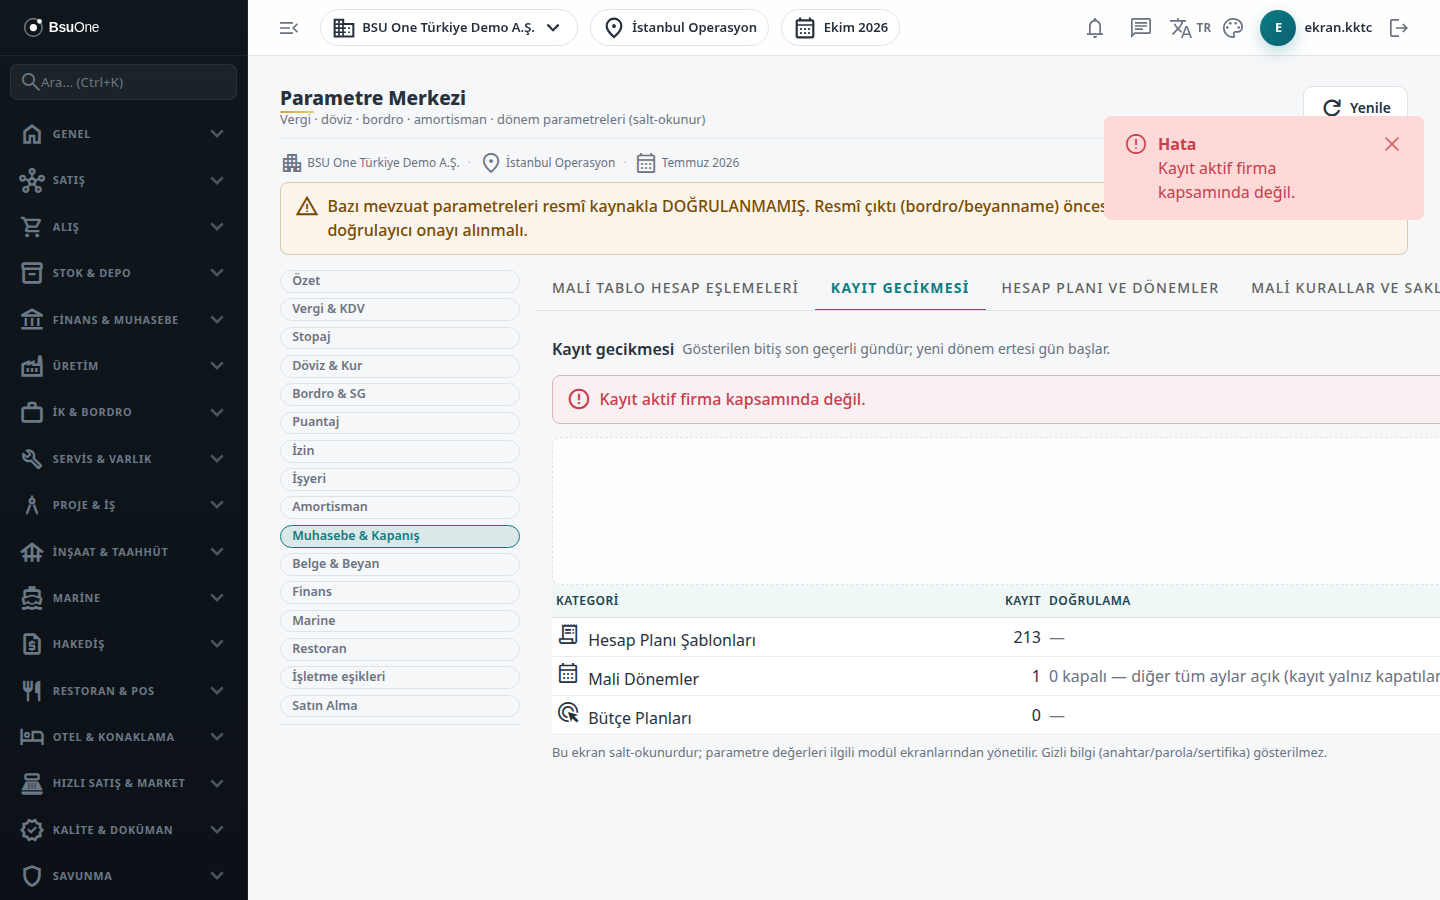Select Amortisman category
Image resolution: width=1440 pixels, height=900 pixels.
(400, 507)
